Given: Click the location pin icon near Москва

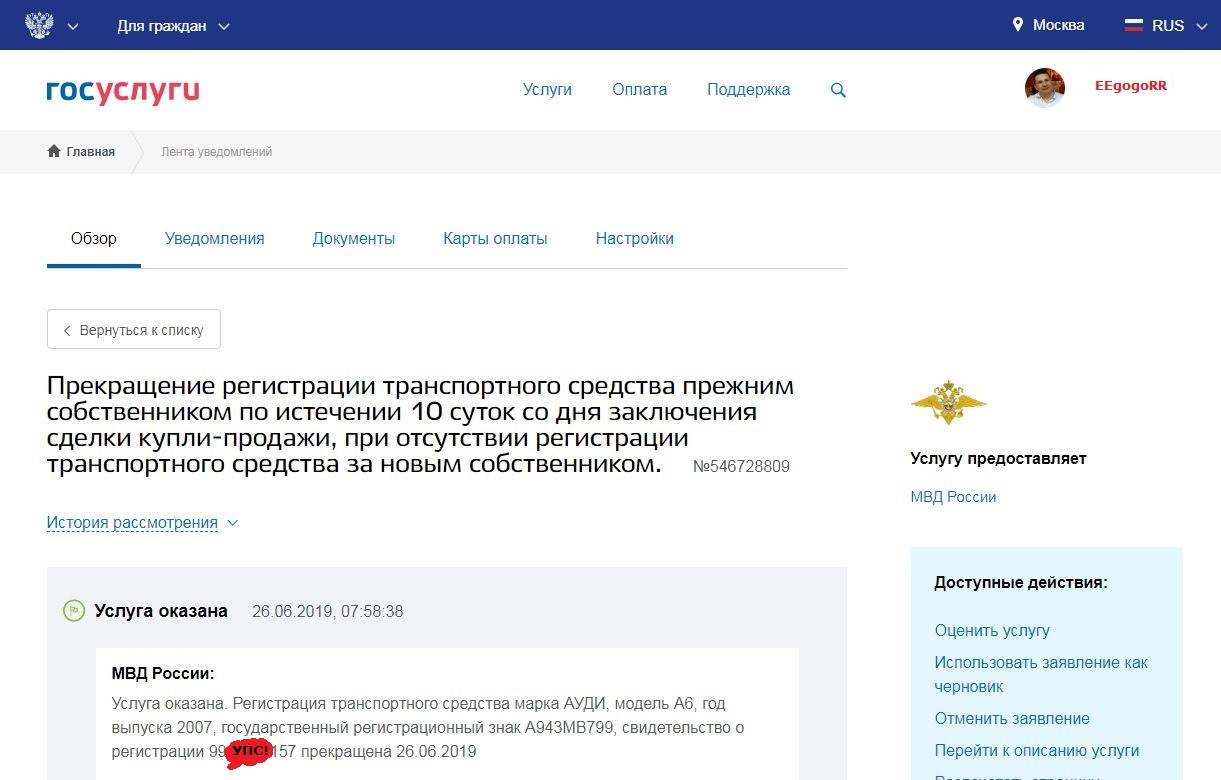Looking at the screenshot, I should coord(1018,25).
